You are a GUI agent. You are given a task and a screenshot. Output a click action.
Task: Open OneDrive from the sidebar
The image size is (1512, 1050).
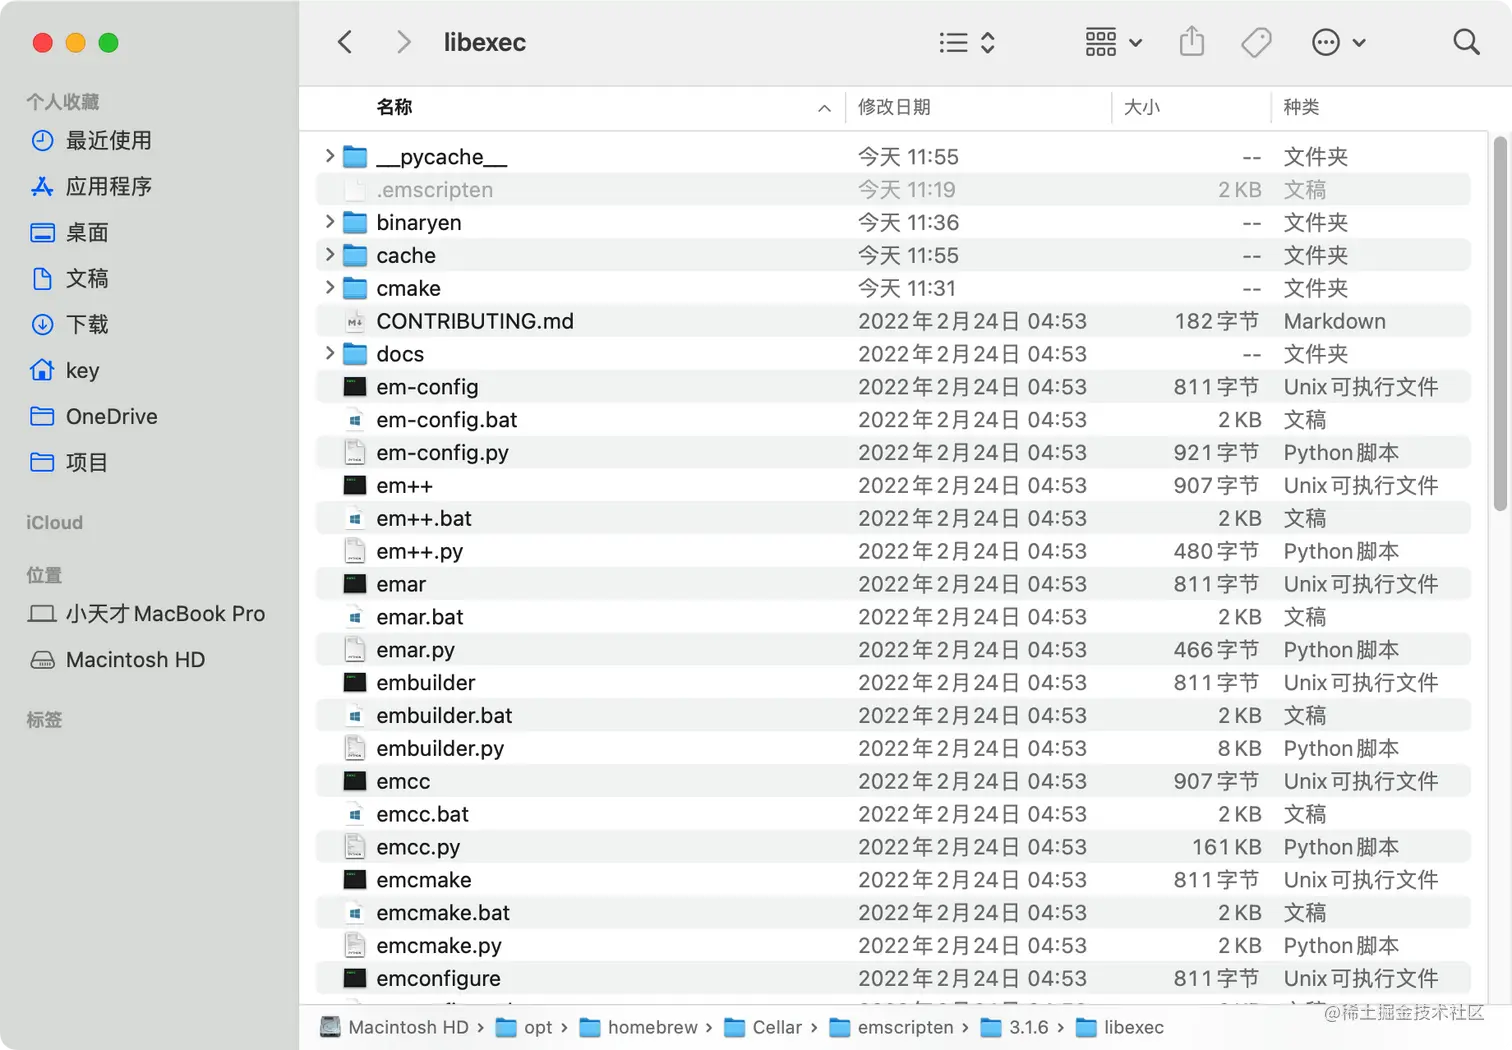[x=111, y=416]
